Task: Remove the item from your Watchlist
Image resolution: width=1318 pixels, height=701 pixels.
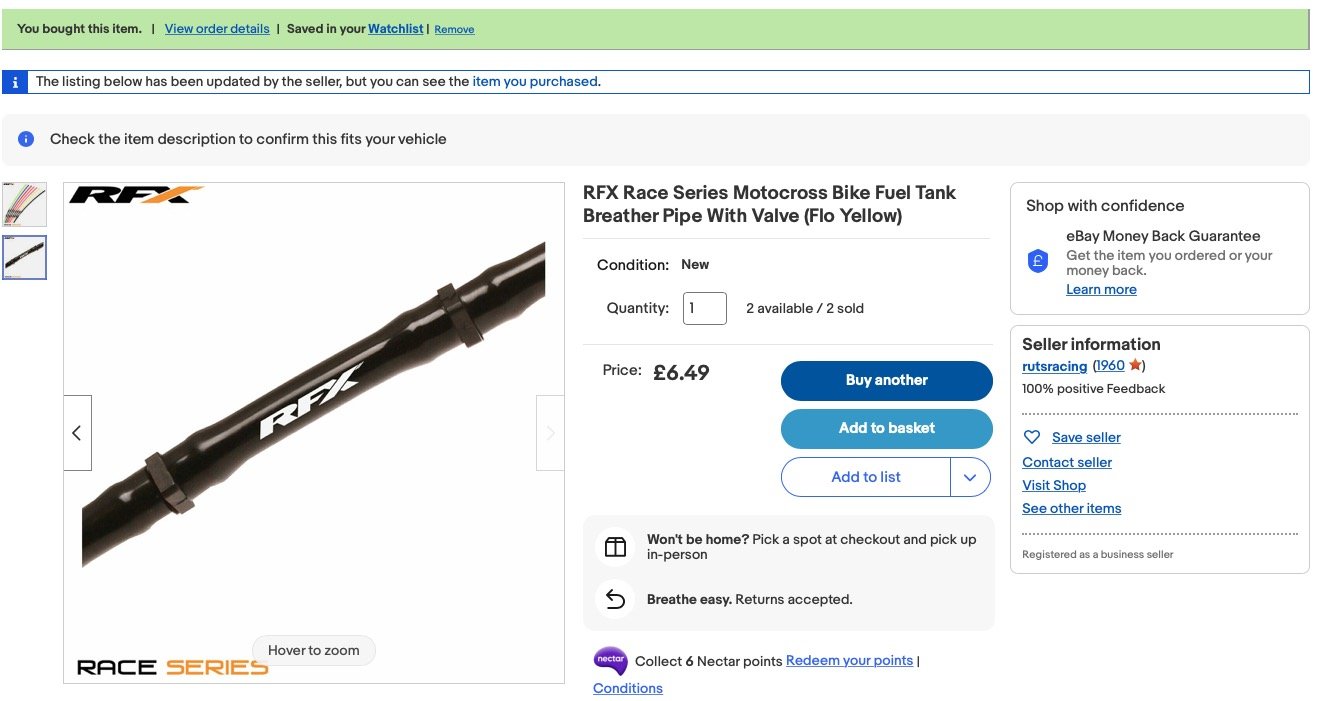Action: (454, 30)
